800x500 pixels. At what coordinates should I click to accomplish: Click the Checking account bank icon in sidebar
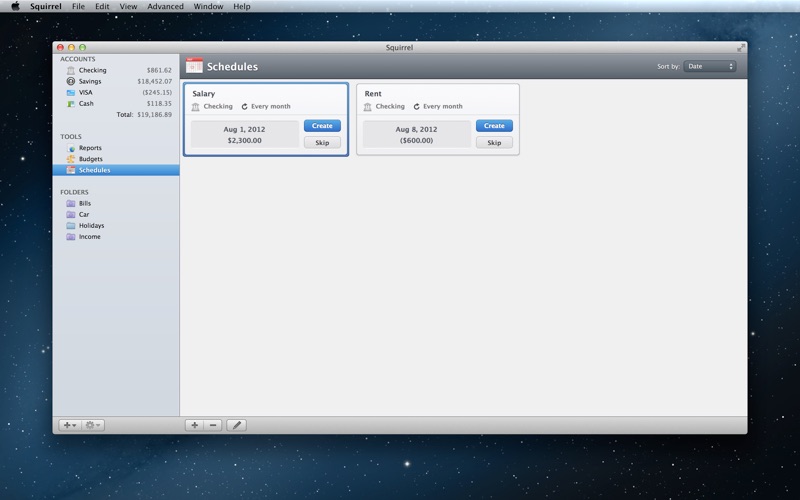[x=70, y=71]
